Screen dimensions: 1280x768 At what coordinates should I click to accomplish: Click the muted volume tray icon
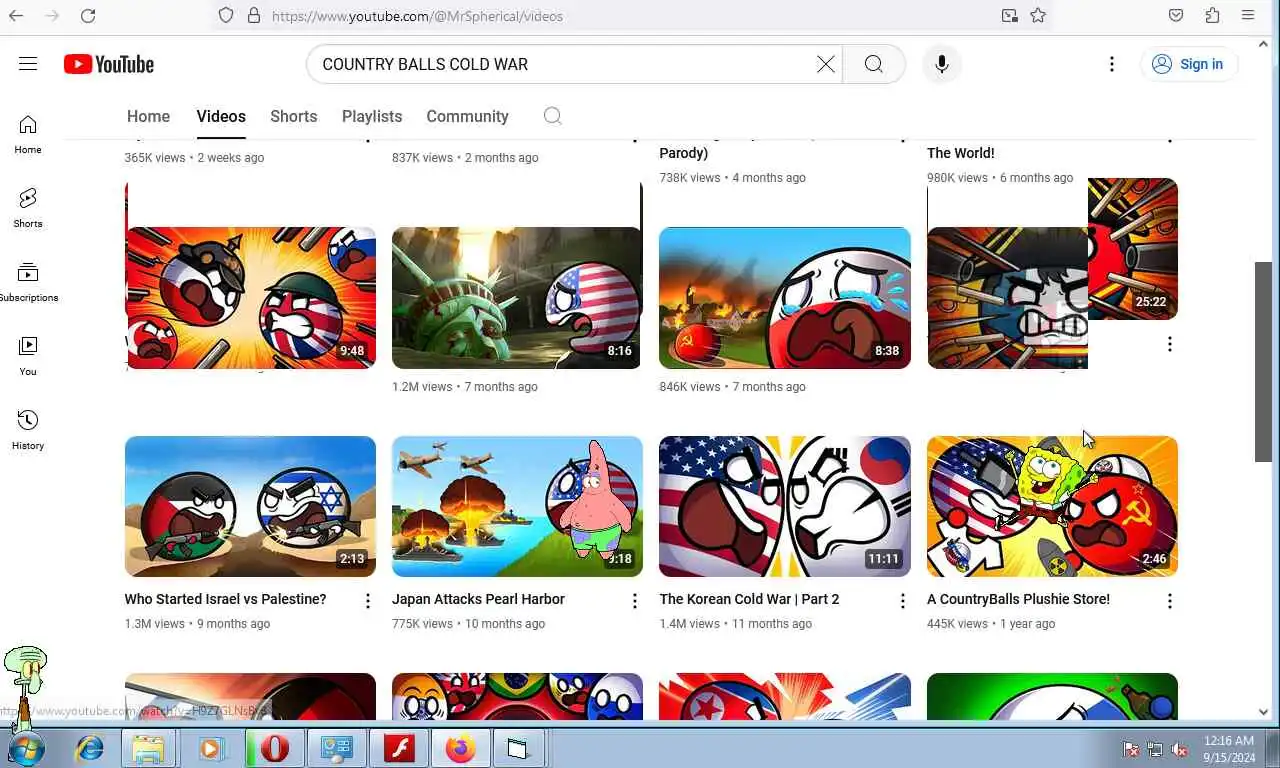pyautogui.click(x=1179, y=749)
